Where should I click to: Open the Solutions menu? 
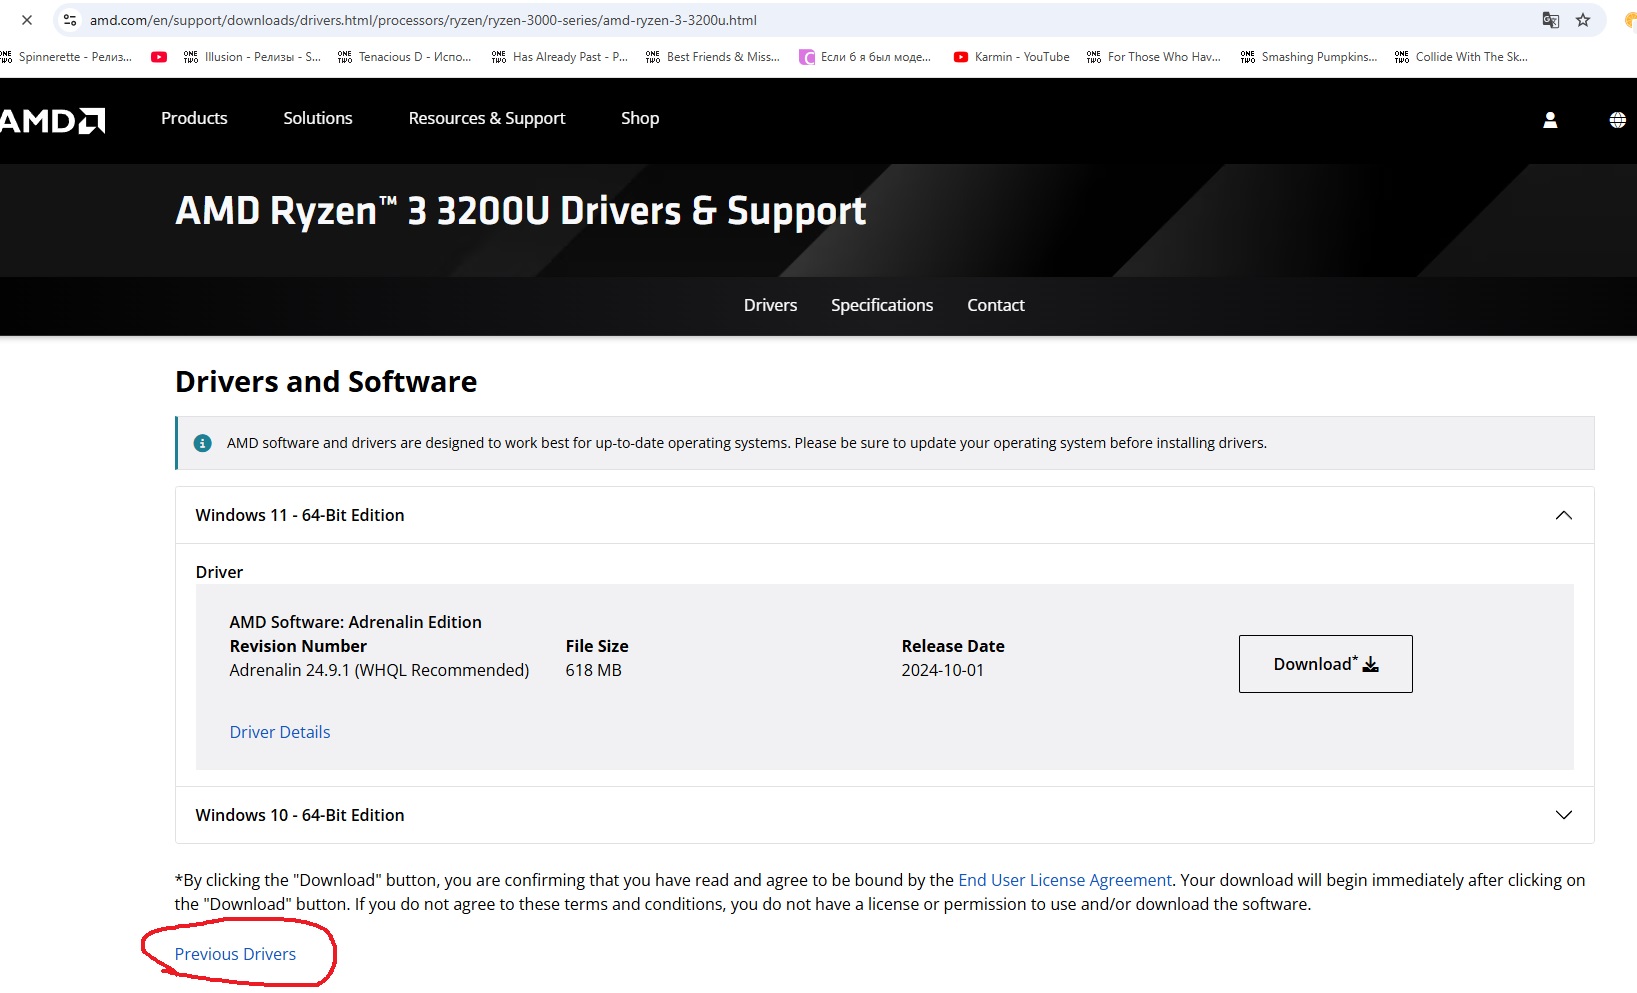pos(318,118)
